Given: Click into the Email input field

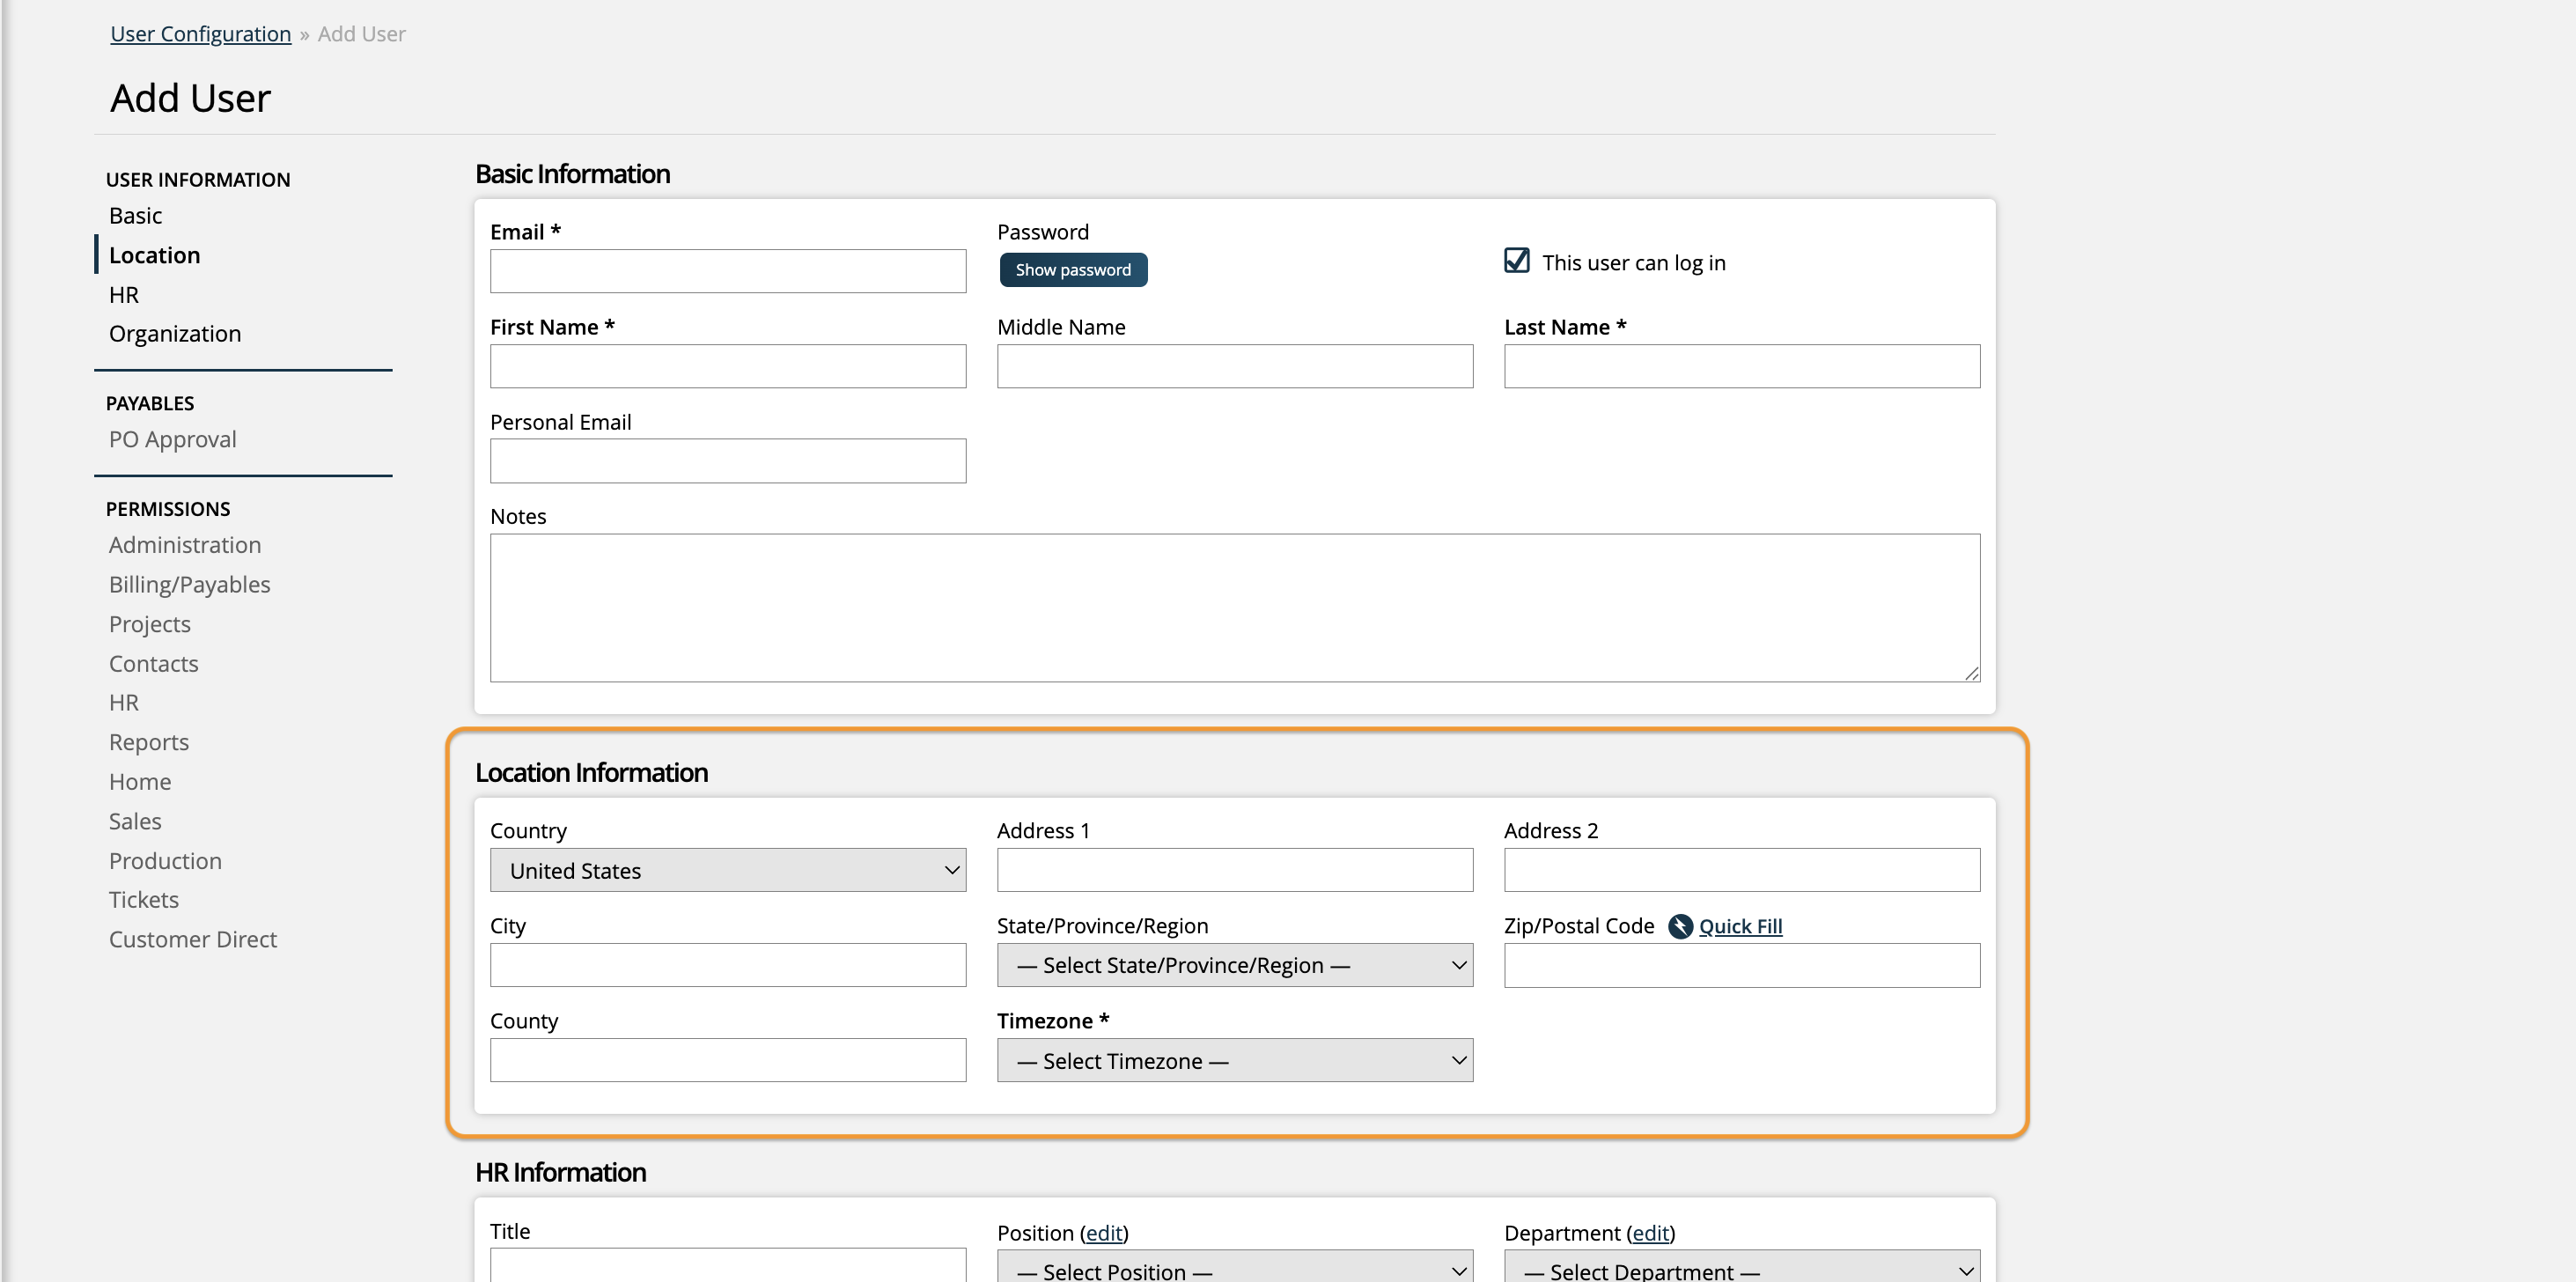Looking at the screenshot, I should (x=727, y=271).
